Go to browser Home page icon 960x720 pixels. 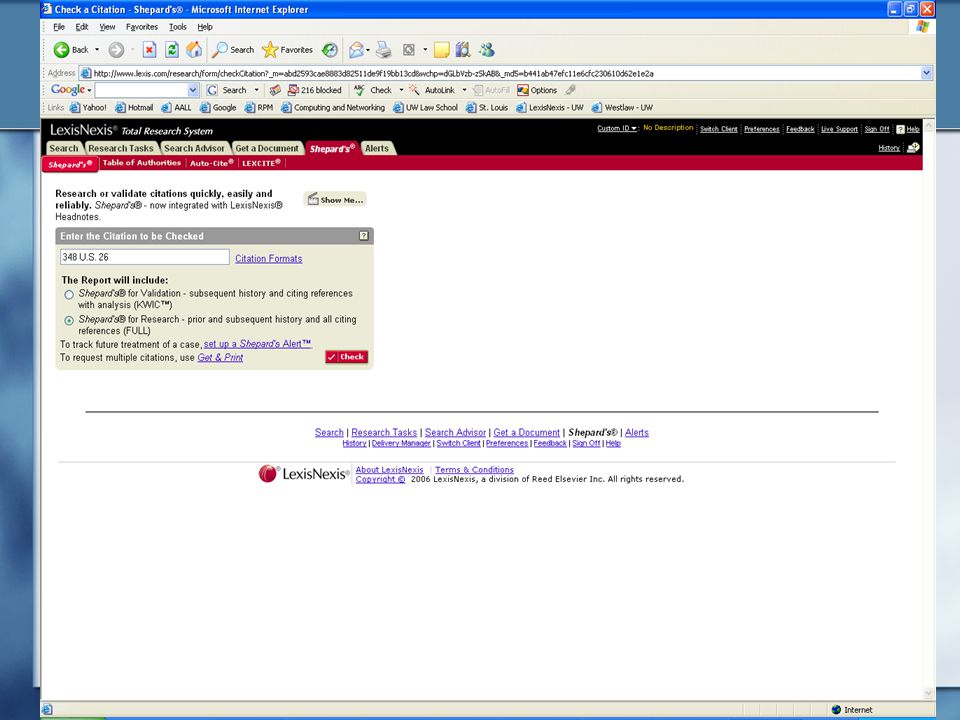pos(194,50)
